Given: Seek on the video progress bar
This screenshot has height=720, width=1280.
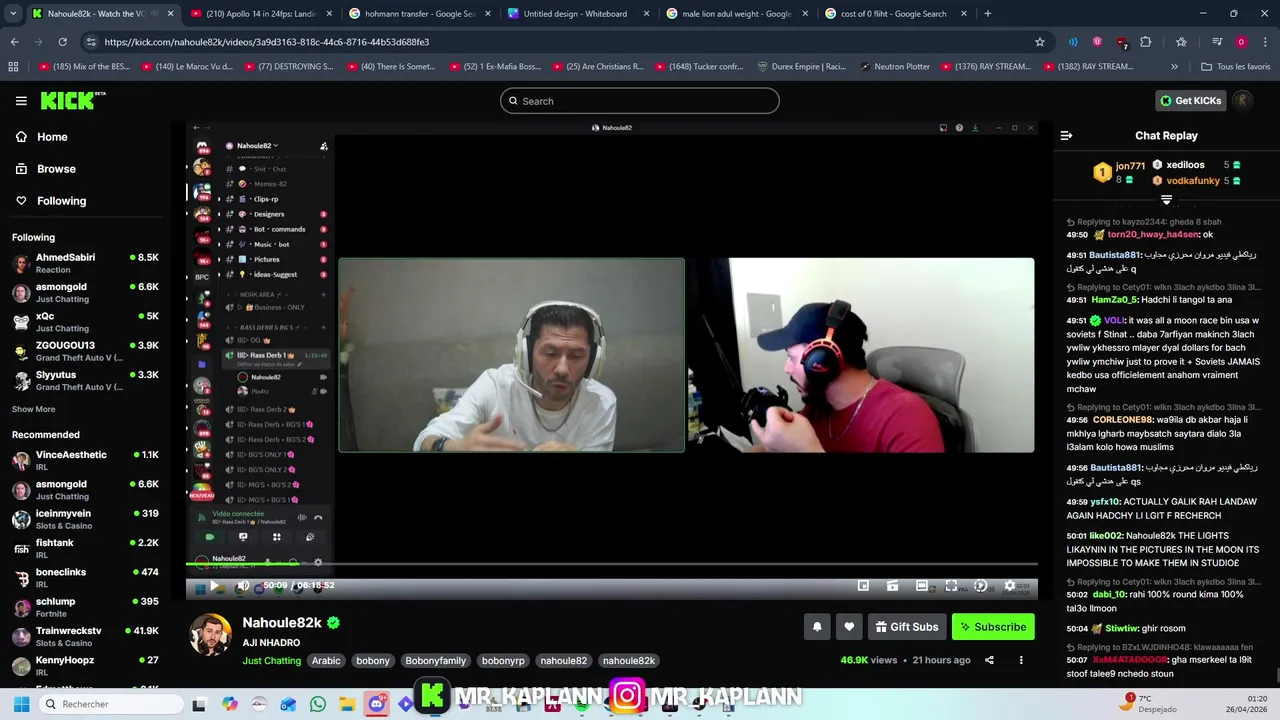Looking at the screenshot, I should pos(611,565).
